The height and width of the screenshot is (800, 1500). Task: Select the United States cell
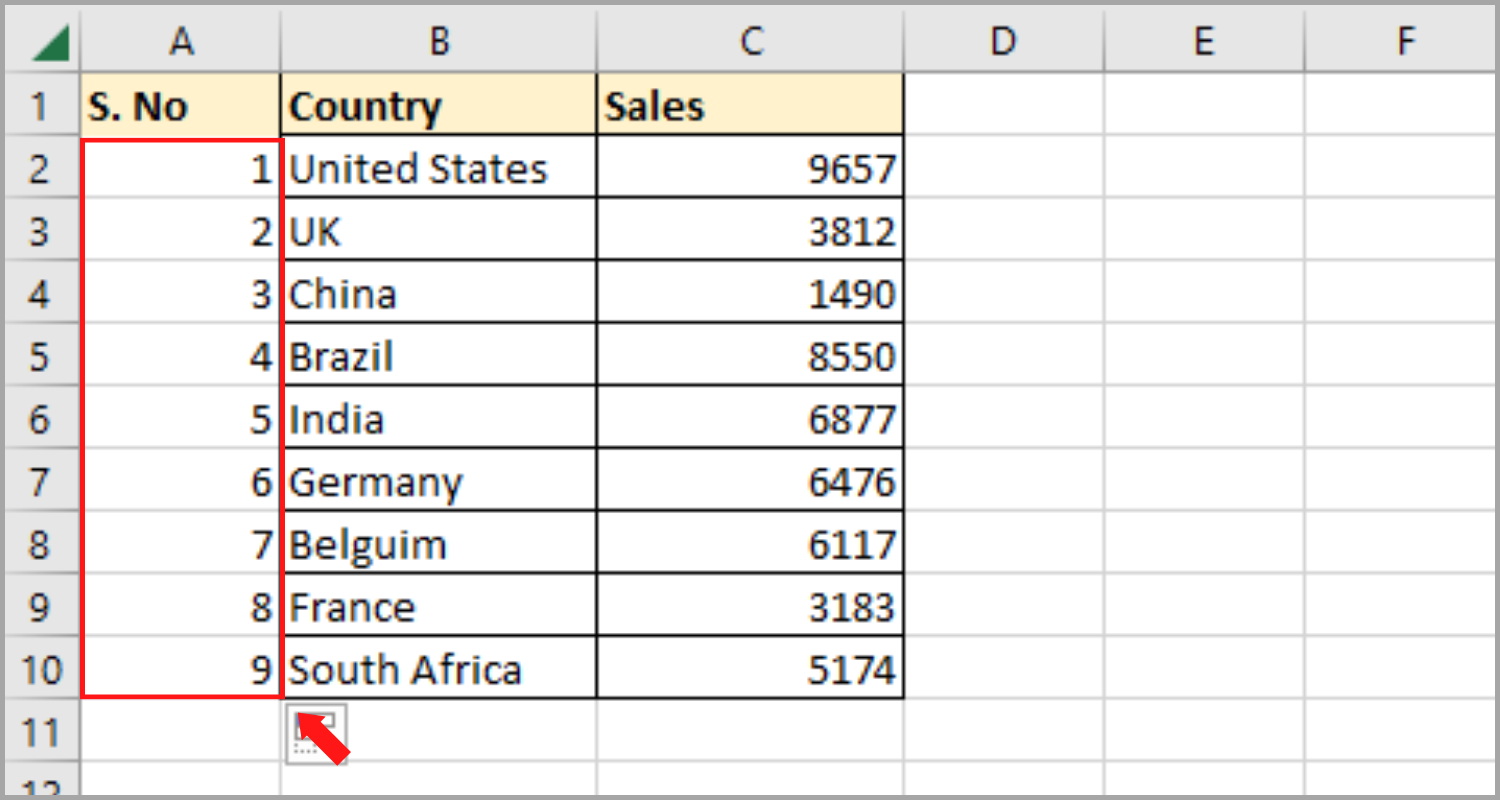(x=438, y=167)
